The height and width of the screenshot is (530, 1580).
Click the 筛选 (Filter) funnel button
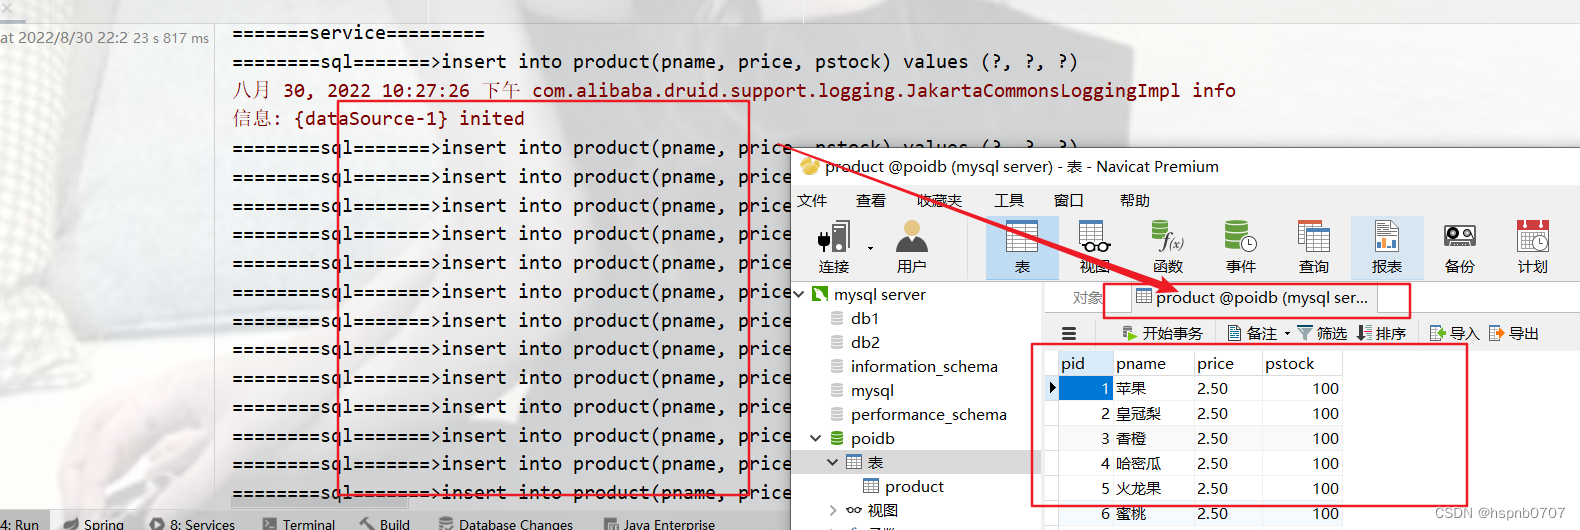(1322, 333)
